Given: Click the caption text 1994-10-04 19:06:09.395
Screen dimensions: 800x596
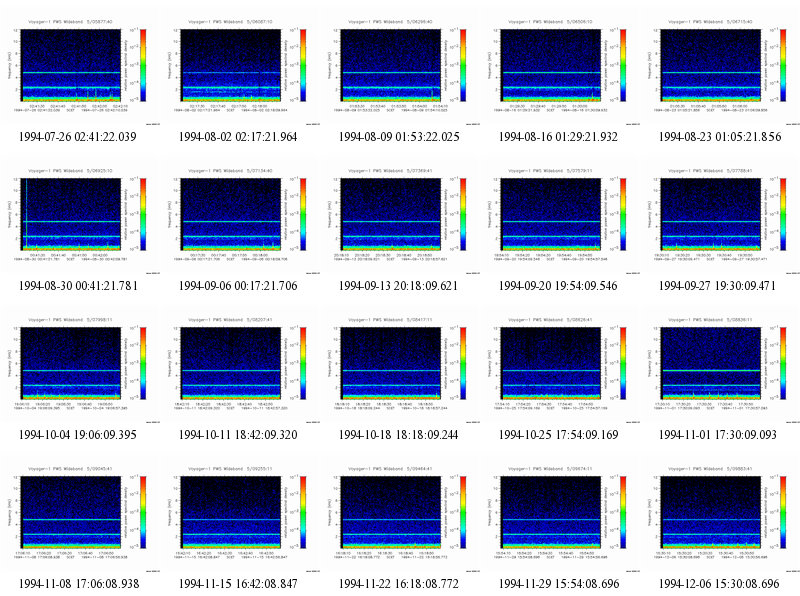Looking at the screenshot, I should (78, 435).
